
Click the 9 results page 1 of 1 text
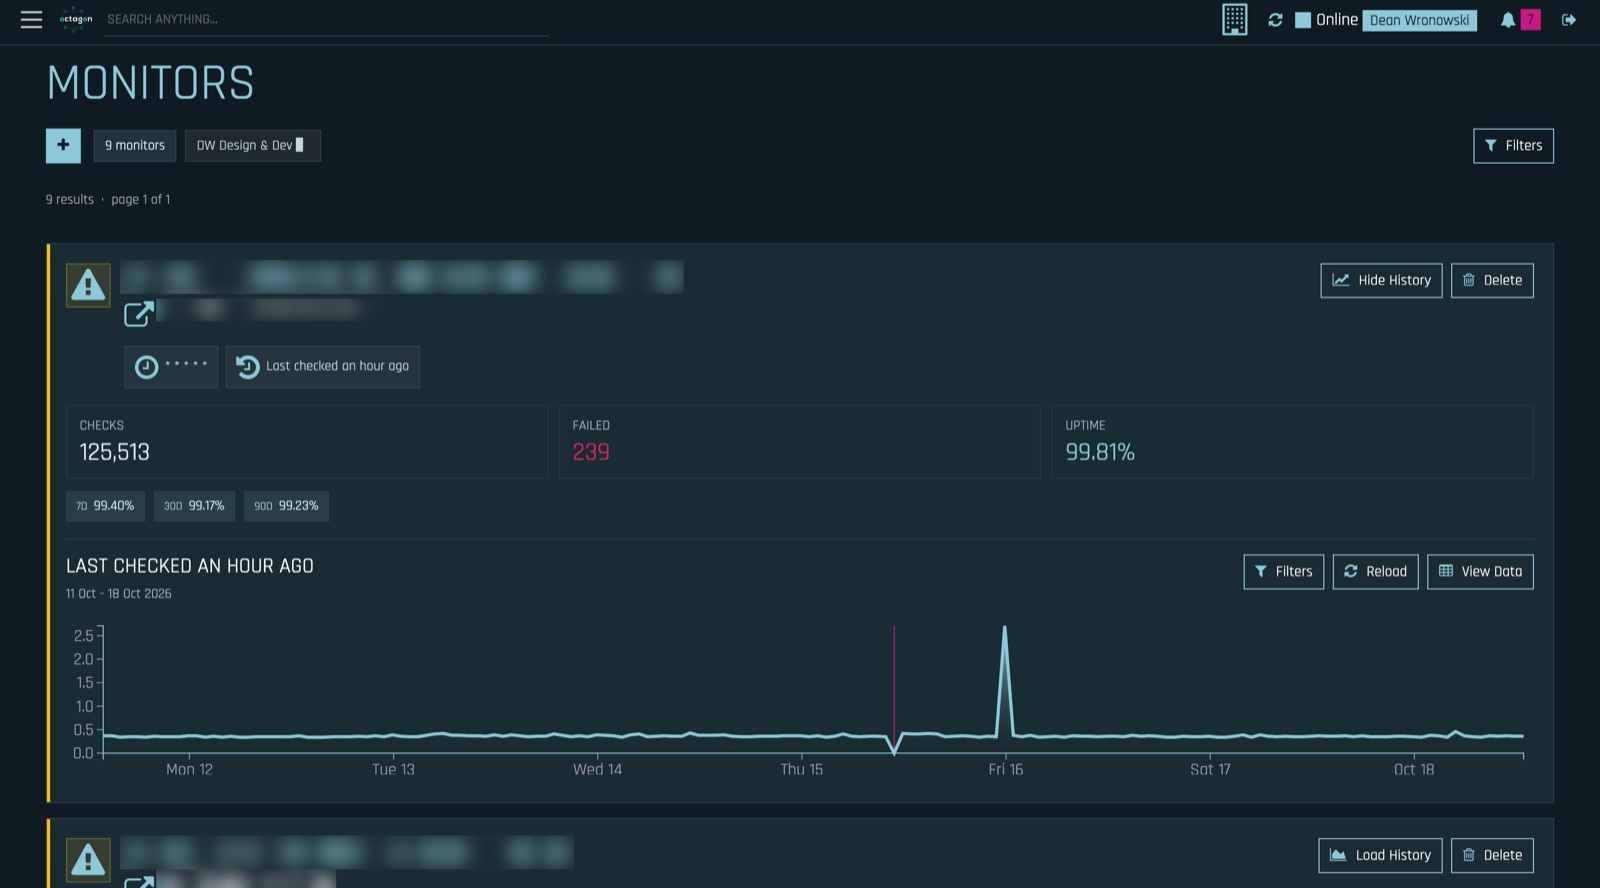tap(108, 200)
